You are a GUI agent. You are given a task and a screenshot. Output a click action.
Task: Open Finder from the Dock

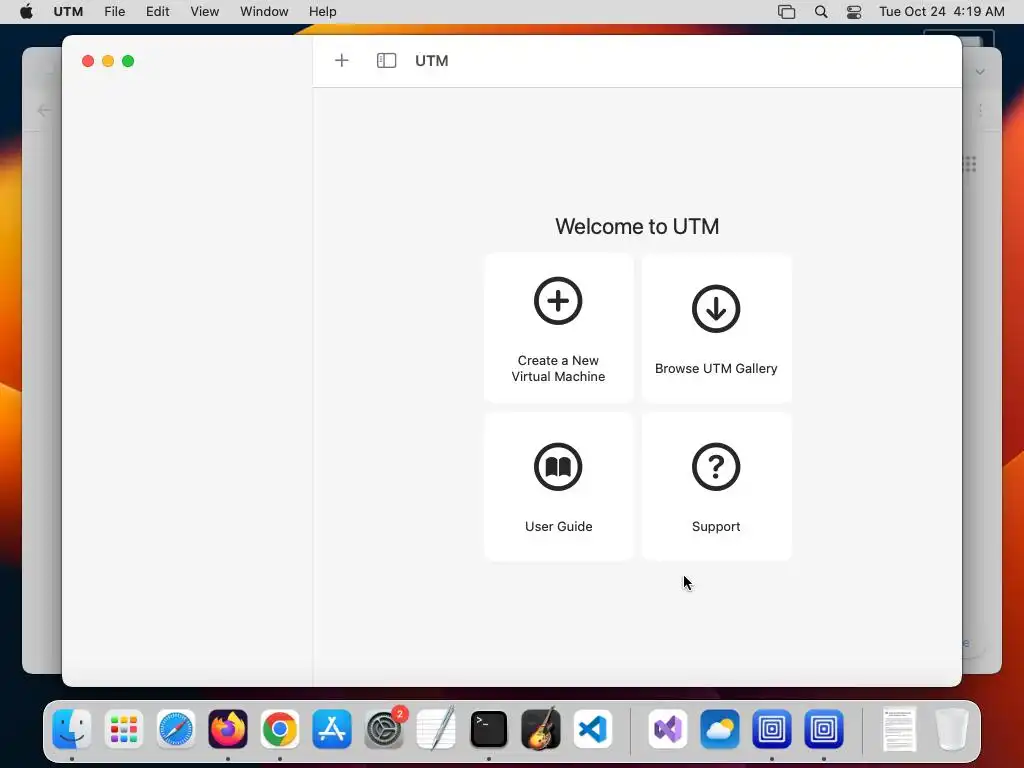(x=72, y=729)
